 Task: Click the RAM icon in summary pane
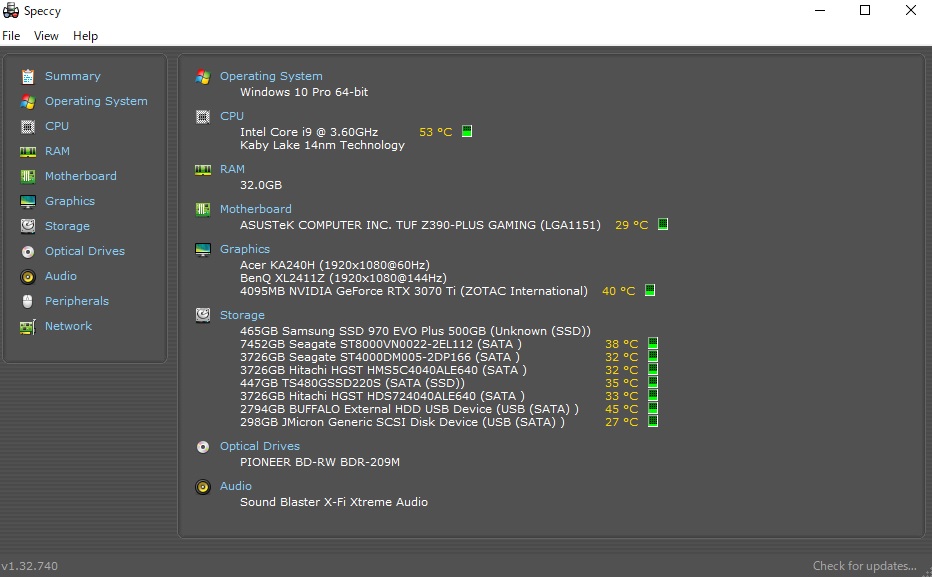[x=203, y=170]
